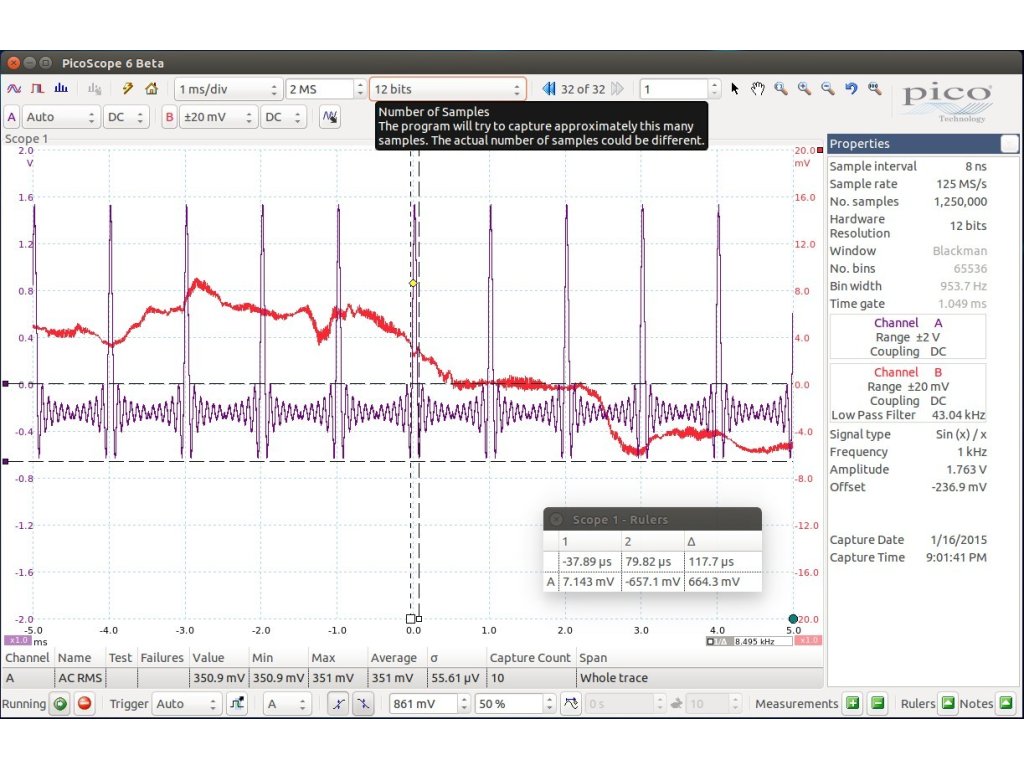Click Channel B x1.0 scale button
Image resolution: width=1024 pixels, height=768 pixels.
pos(808,641)
